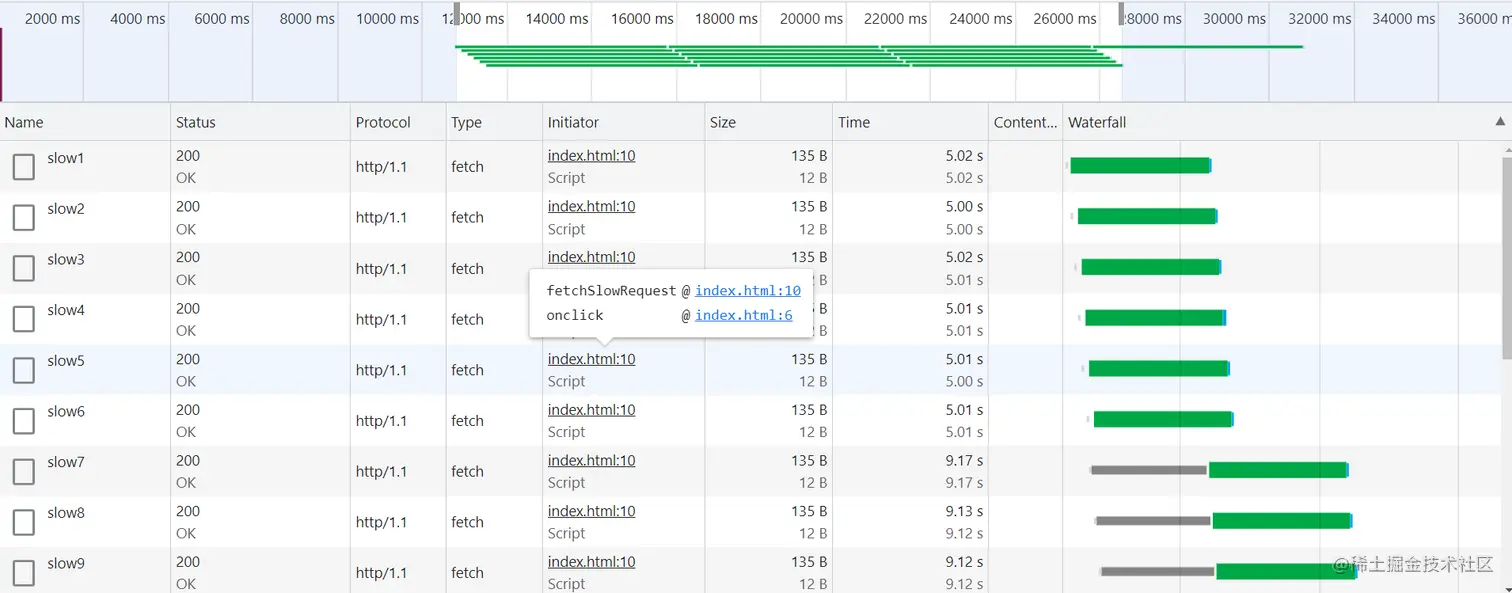The image size is (1512, 593).
Task: Click the green waterfall bar for slow8
Action: coord(1282,520)
